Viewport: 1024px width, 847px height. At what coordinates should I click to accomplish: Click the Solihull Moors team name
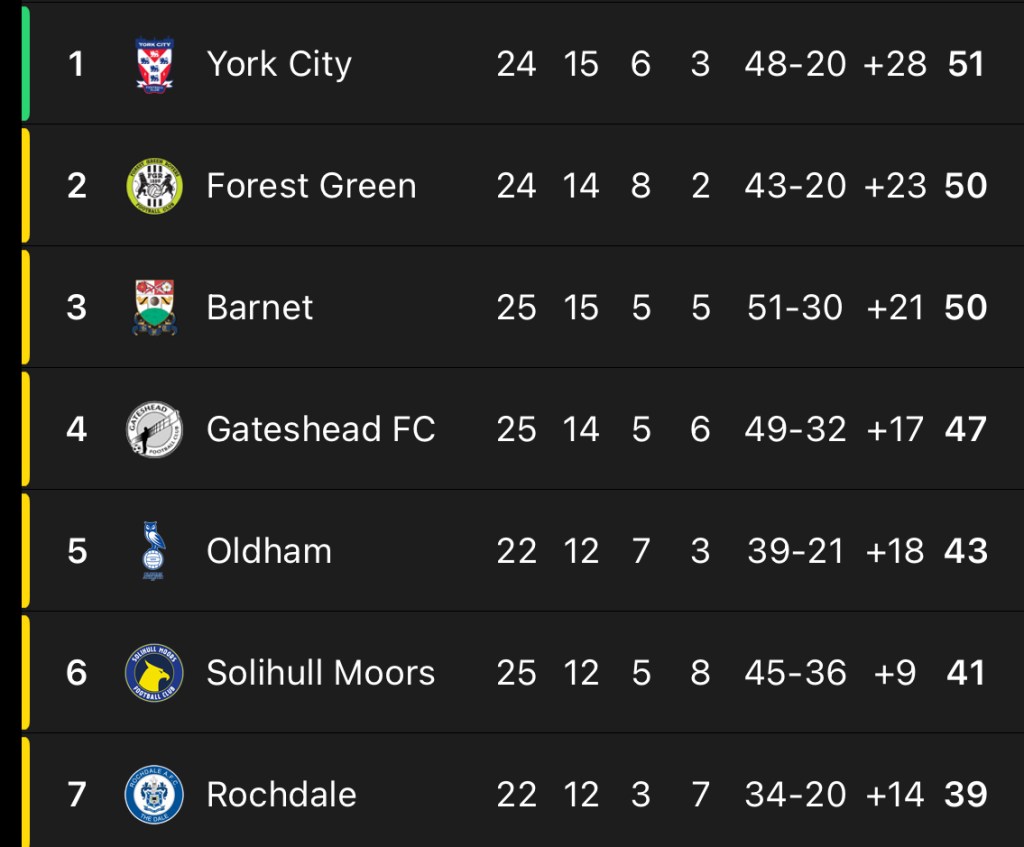click(321, 673)
